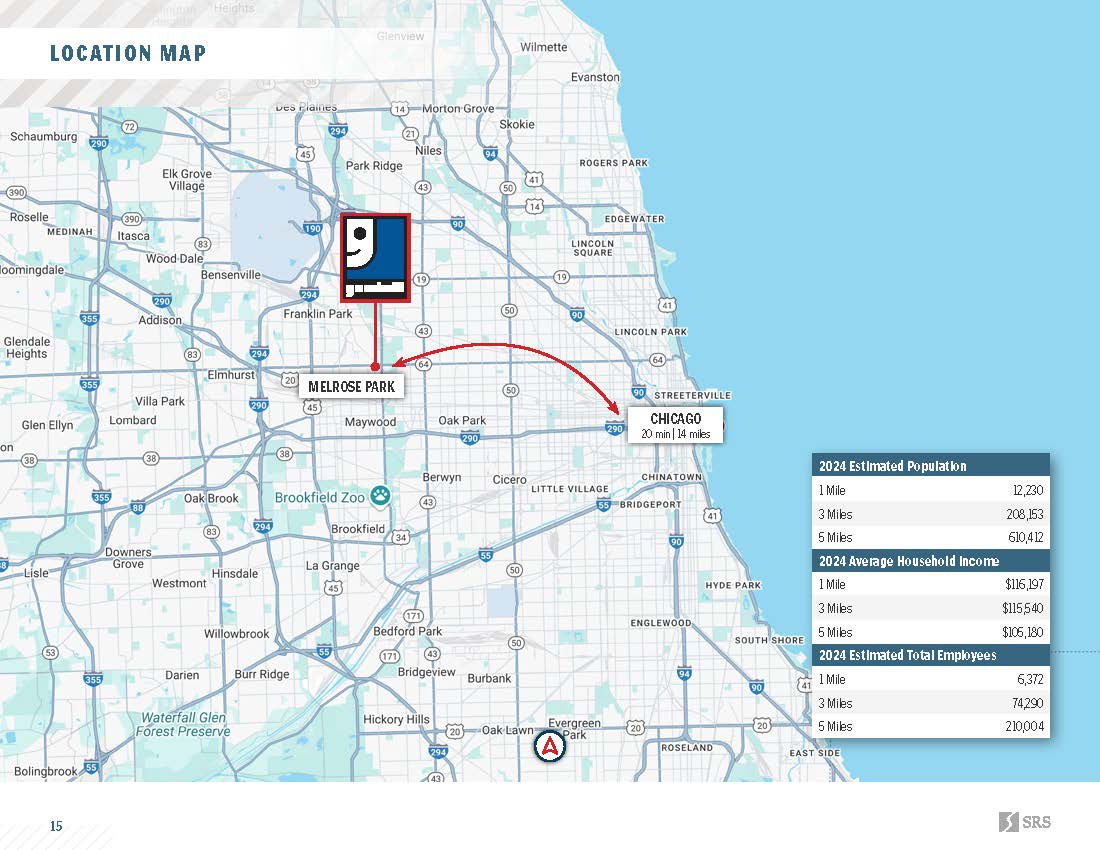Click the ROGERS PARK label

click(x=614, y=163)
